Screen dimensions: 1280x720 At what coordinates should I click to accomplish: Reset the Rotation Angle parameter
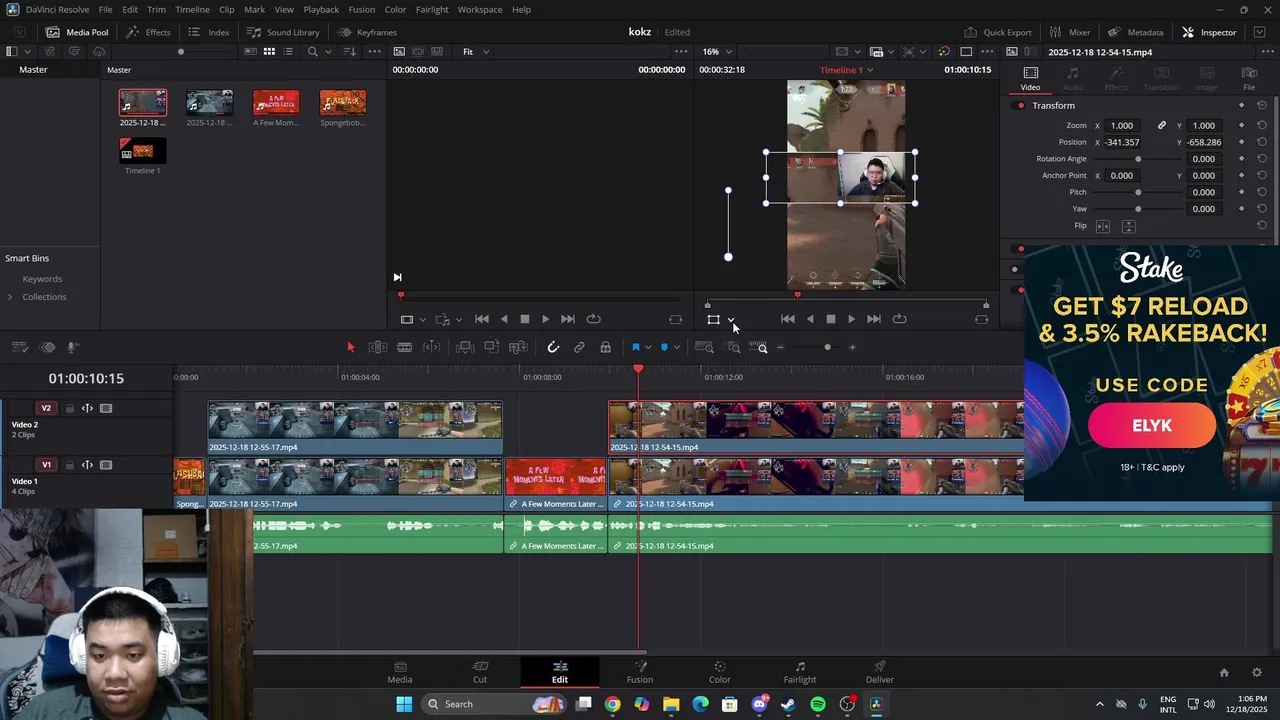point(1262,159)
